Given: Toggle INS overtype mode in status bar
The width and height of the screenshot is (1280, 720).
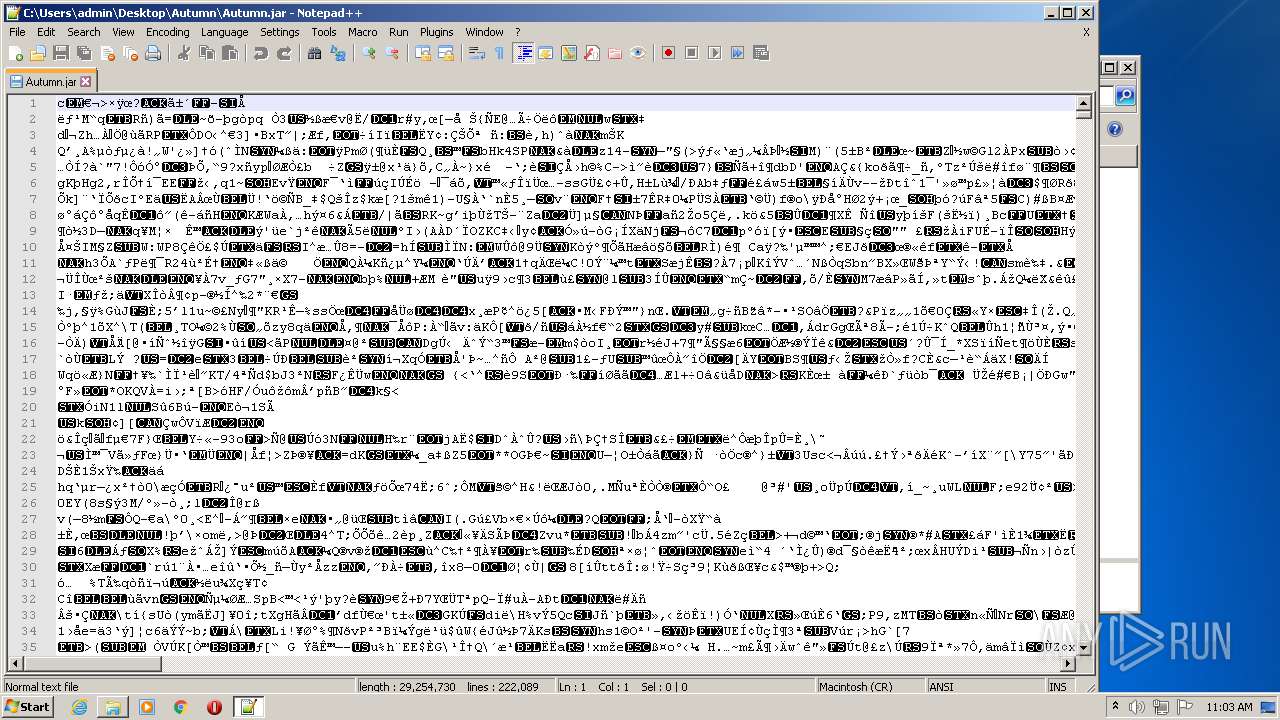Looking at the screenshot, I should tap(1058, 687).
